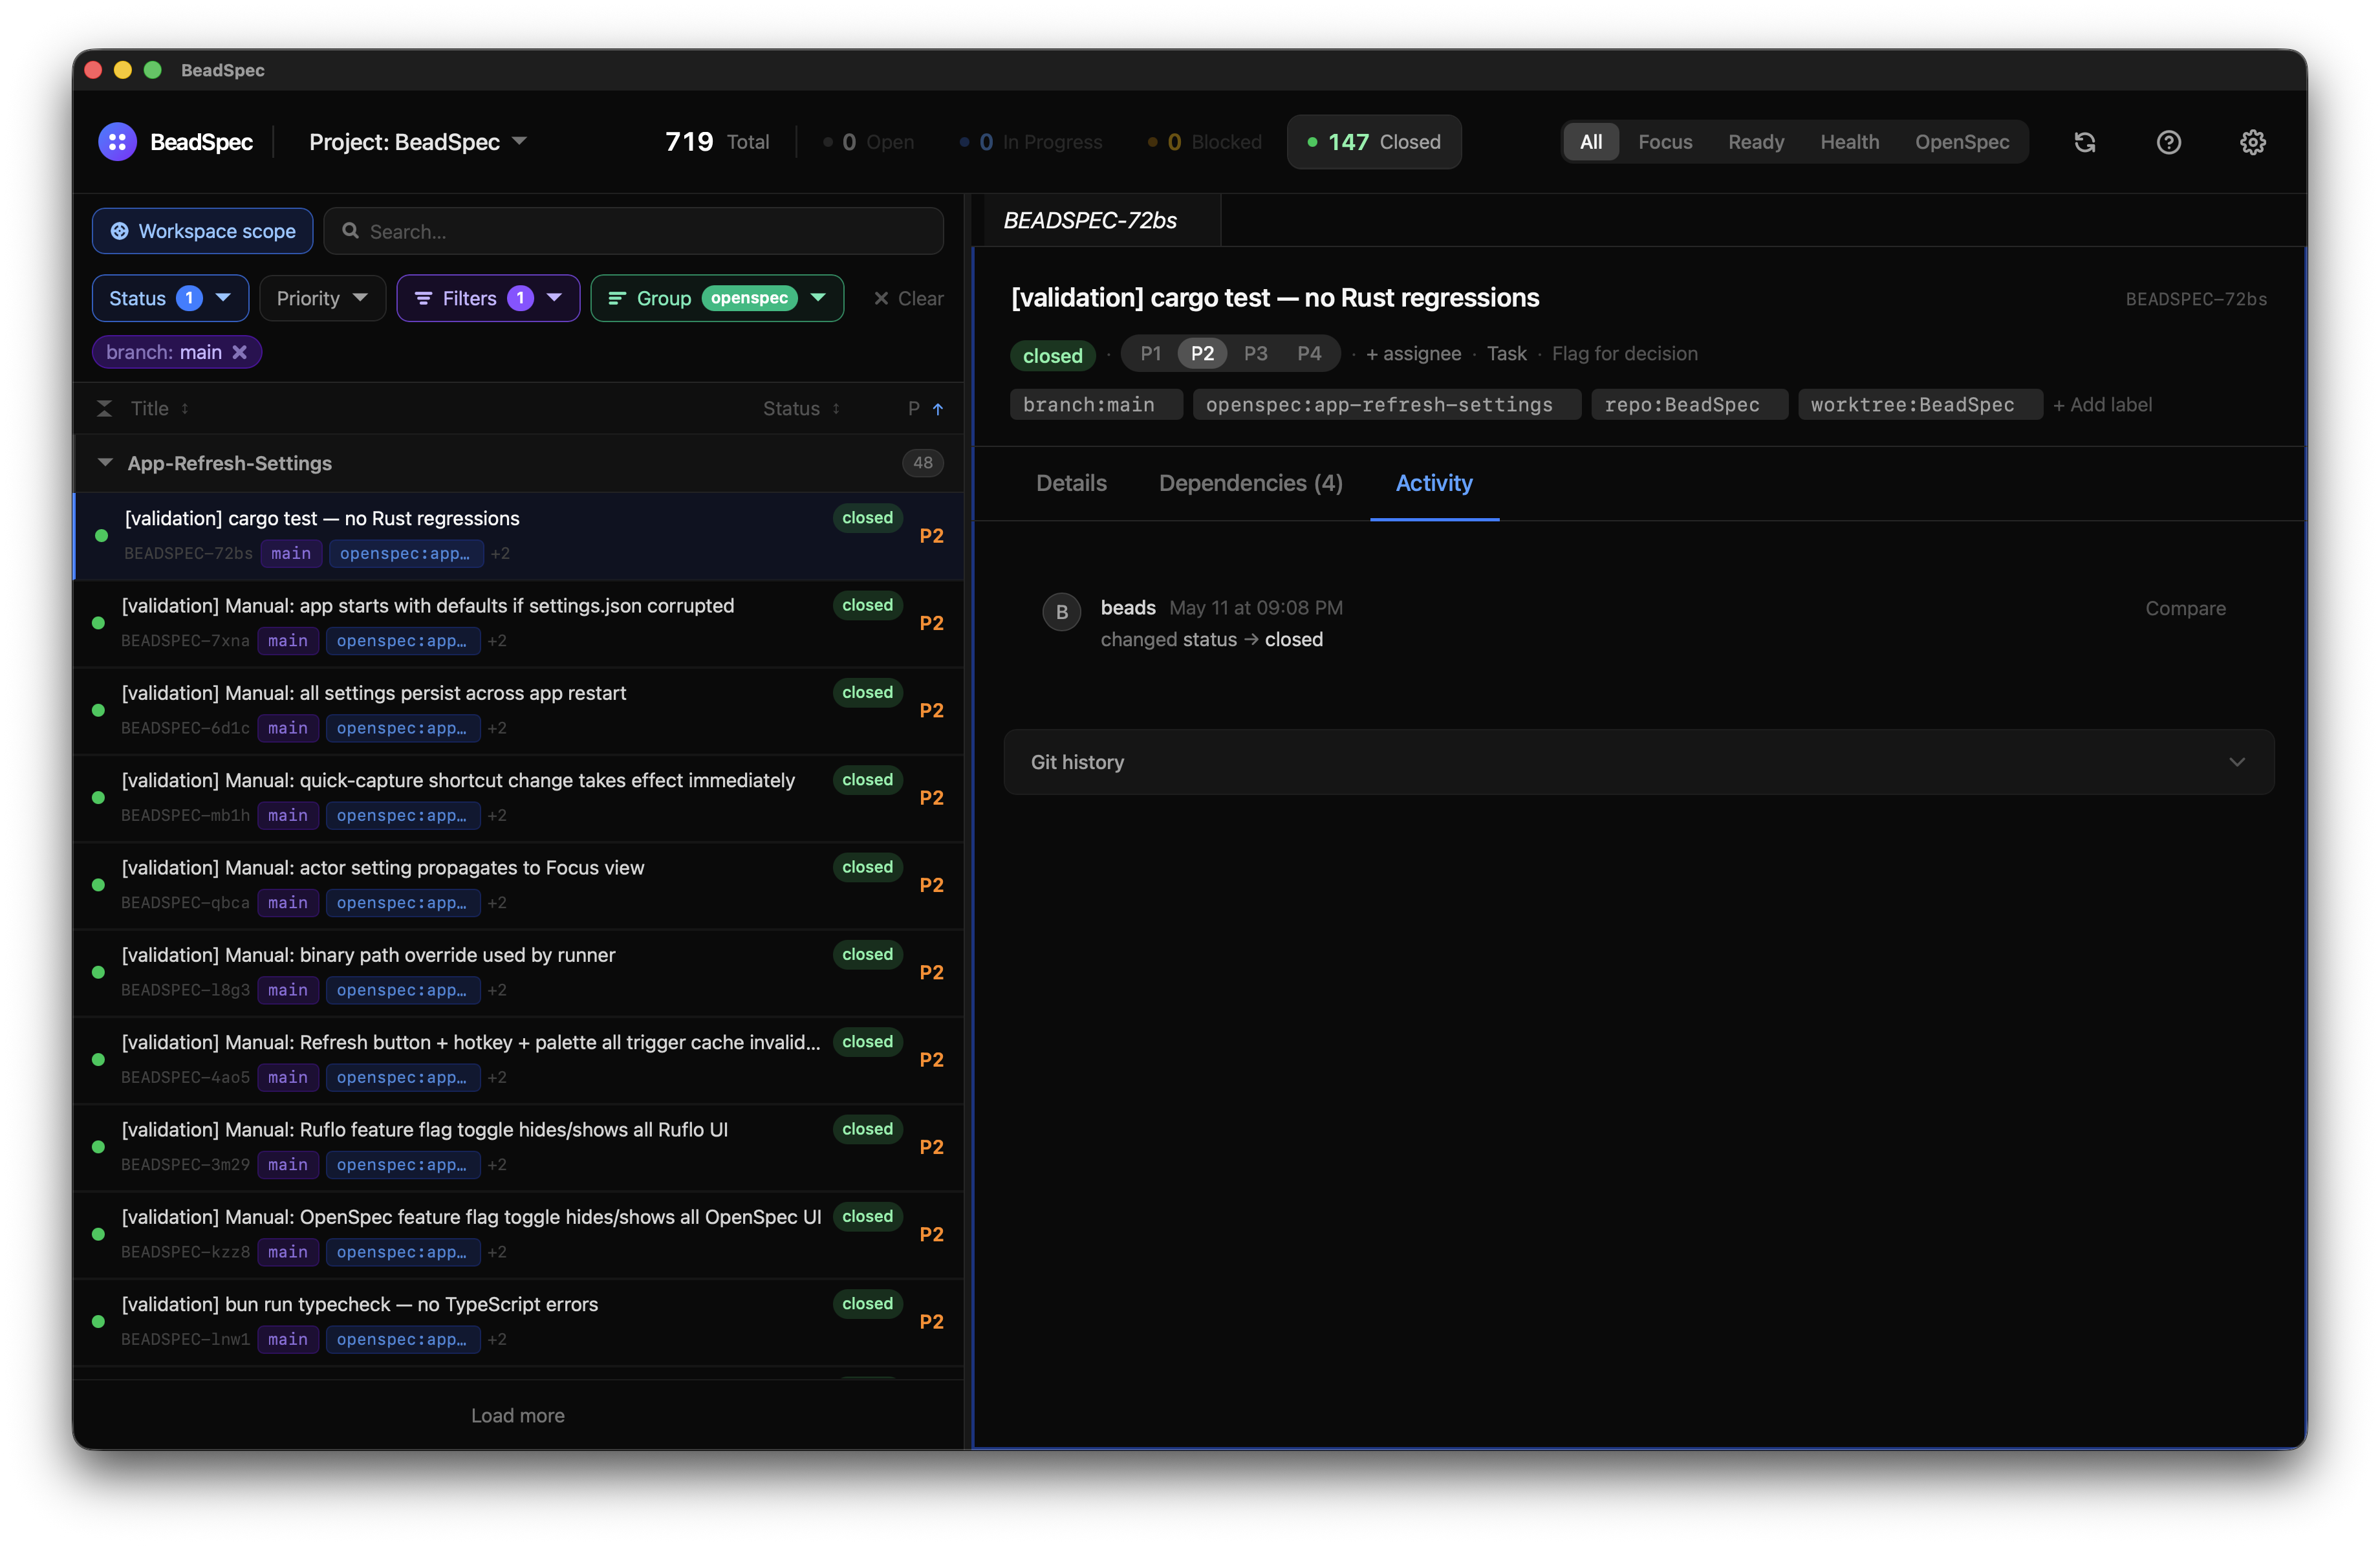
Task: Click Flag for decision
Action: pyautogui.click(x=1624, y=353)
